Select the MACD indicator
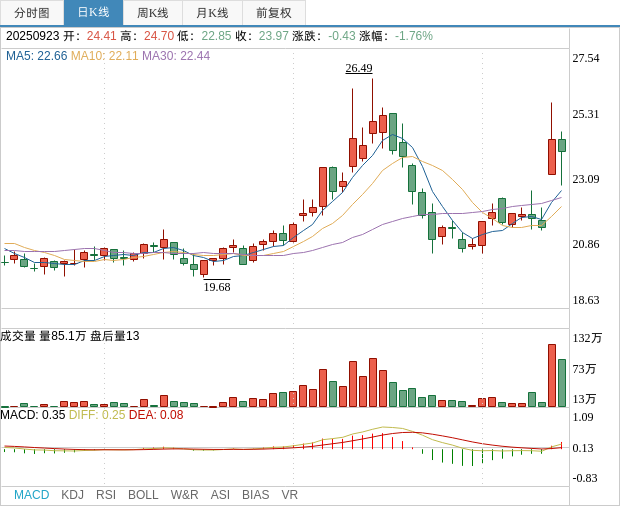This screenshot has width=620, height=506. (x=32, y=495)
